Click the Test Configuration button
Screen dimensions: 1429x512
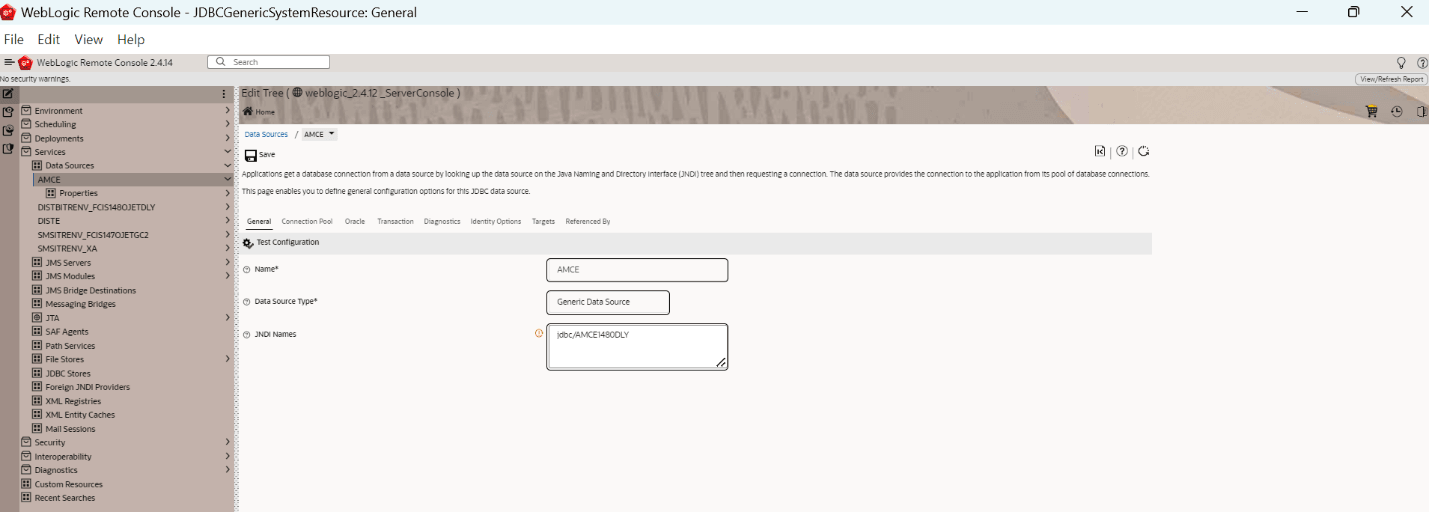(281, 243)
